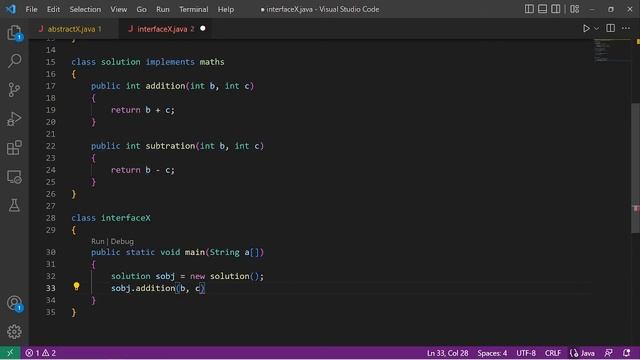The width and height of the screenshot is (640, 360).
Task: Open the Extensions view
Action: 14,148
